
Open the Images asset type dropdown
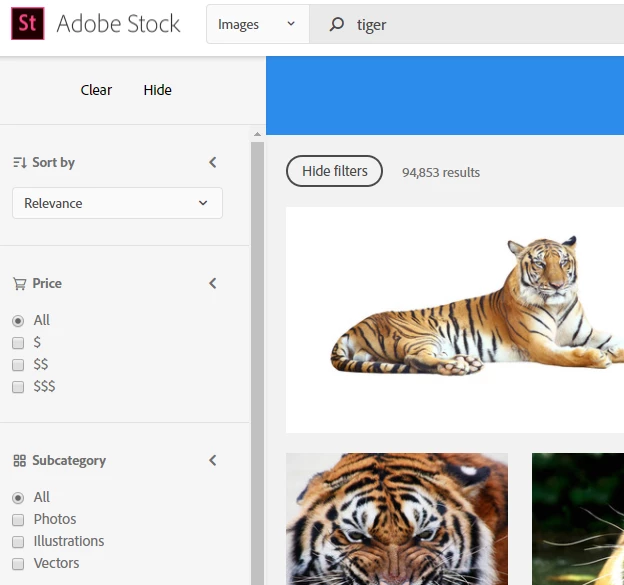(x=257, y=24)
